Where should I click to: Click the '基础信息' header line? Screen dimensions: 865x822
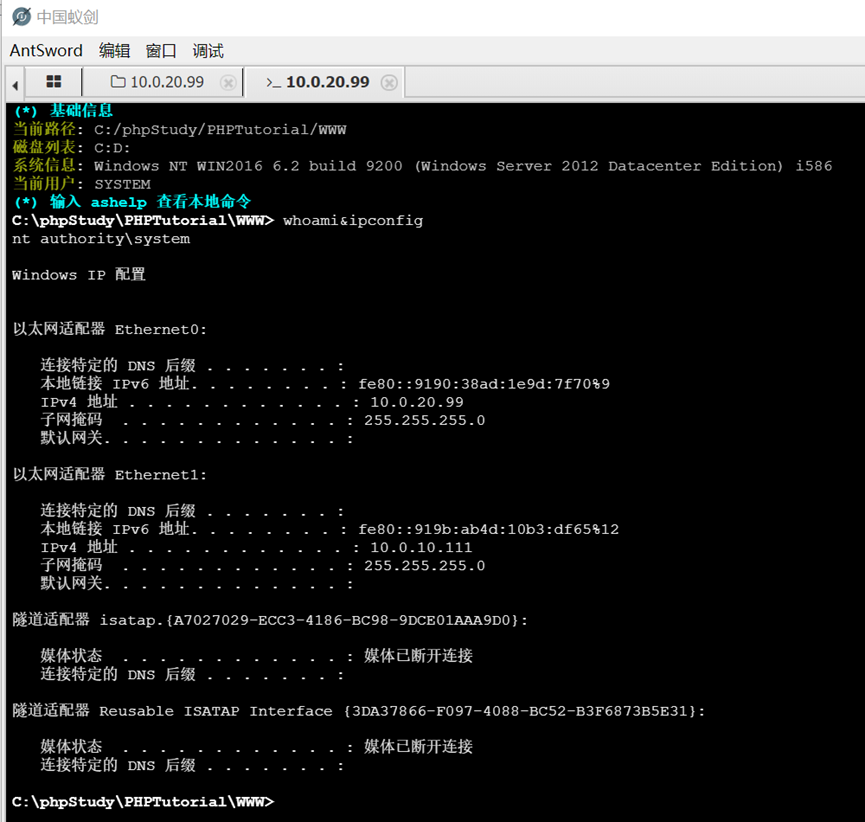(63, 110)
